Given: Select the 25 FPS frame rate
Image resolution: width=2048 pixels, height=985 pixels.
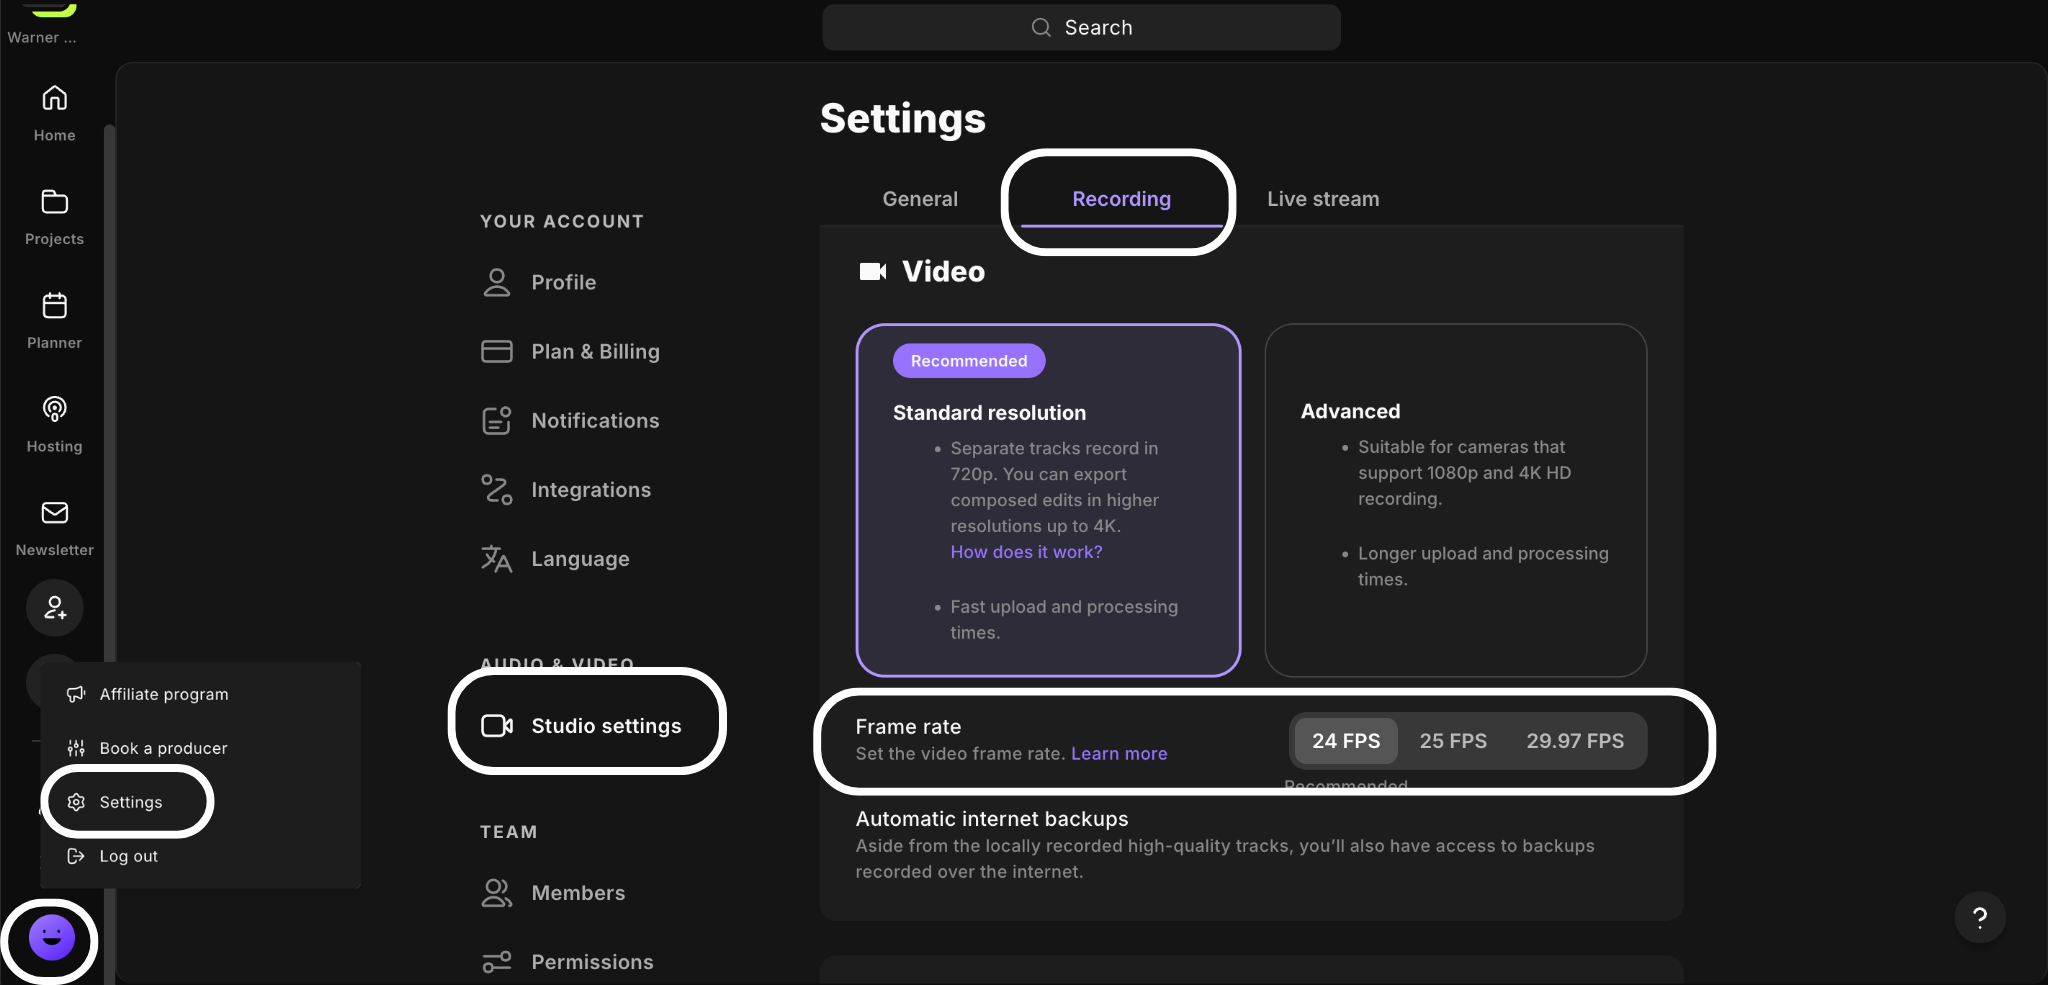Looking at the screenshot, I should coord(1453,741).
